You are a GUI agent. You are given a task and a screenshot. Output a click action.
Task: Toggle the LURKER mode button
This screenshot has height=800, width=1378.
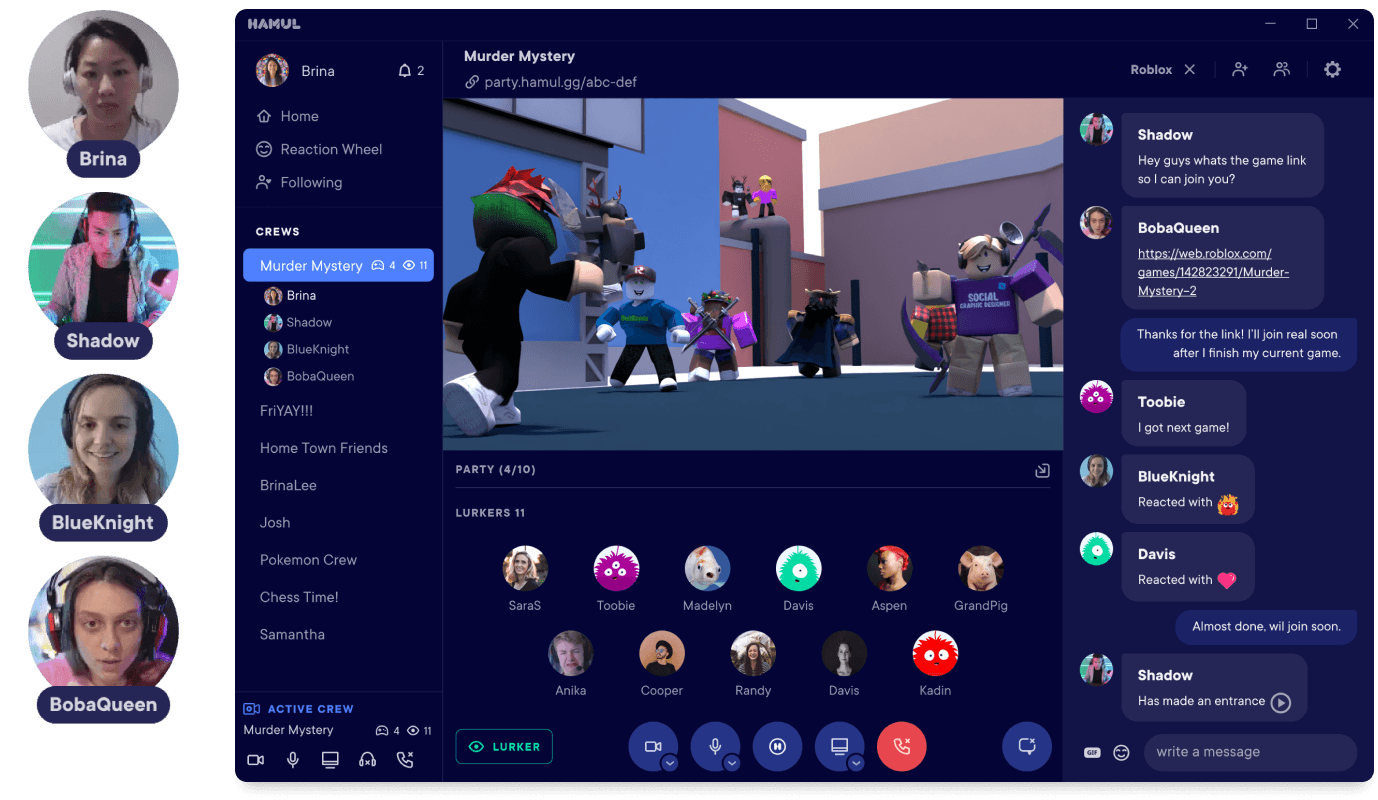[504, 747]
